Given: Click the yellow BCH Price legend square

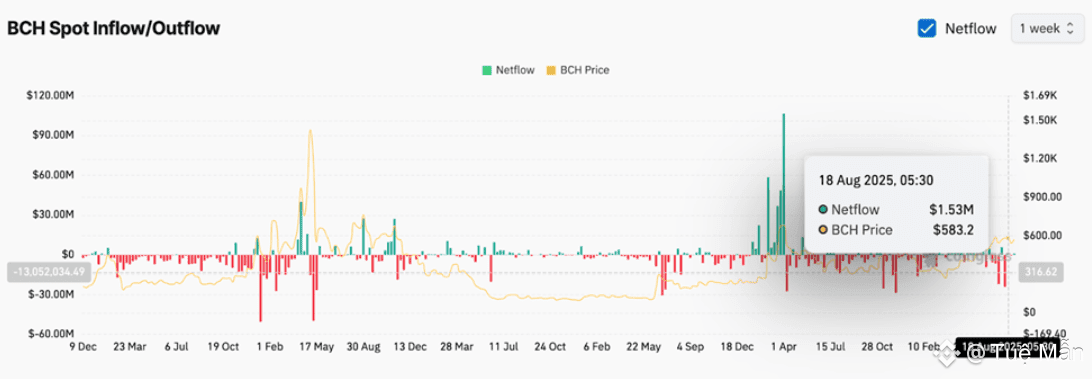Looking at the screenshot, I should click(x=551, y=70).
